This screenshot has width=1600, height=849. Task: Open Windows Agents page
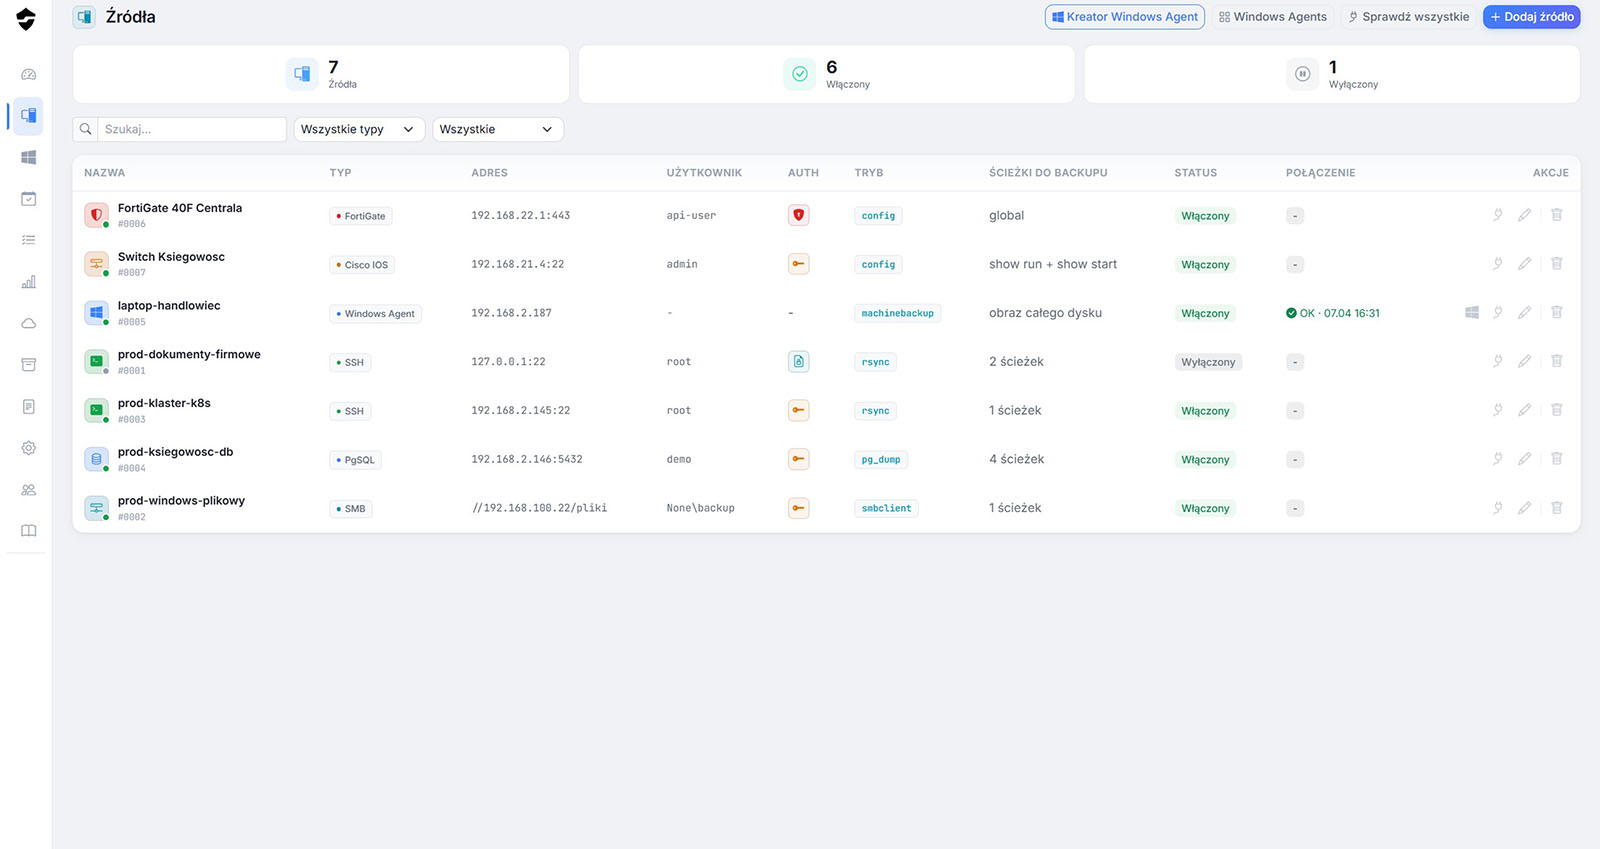[1272, 17]
